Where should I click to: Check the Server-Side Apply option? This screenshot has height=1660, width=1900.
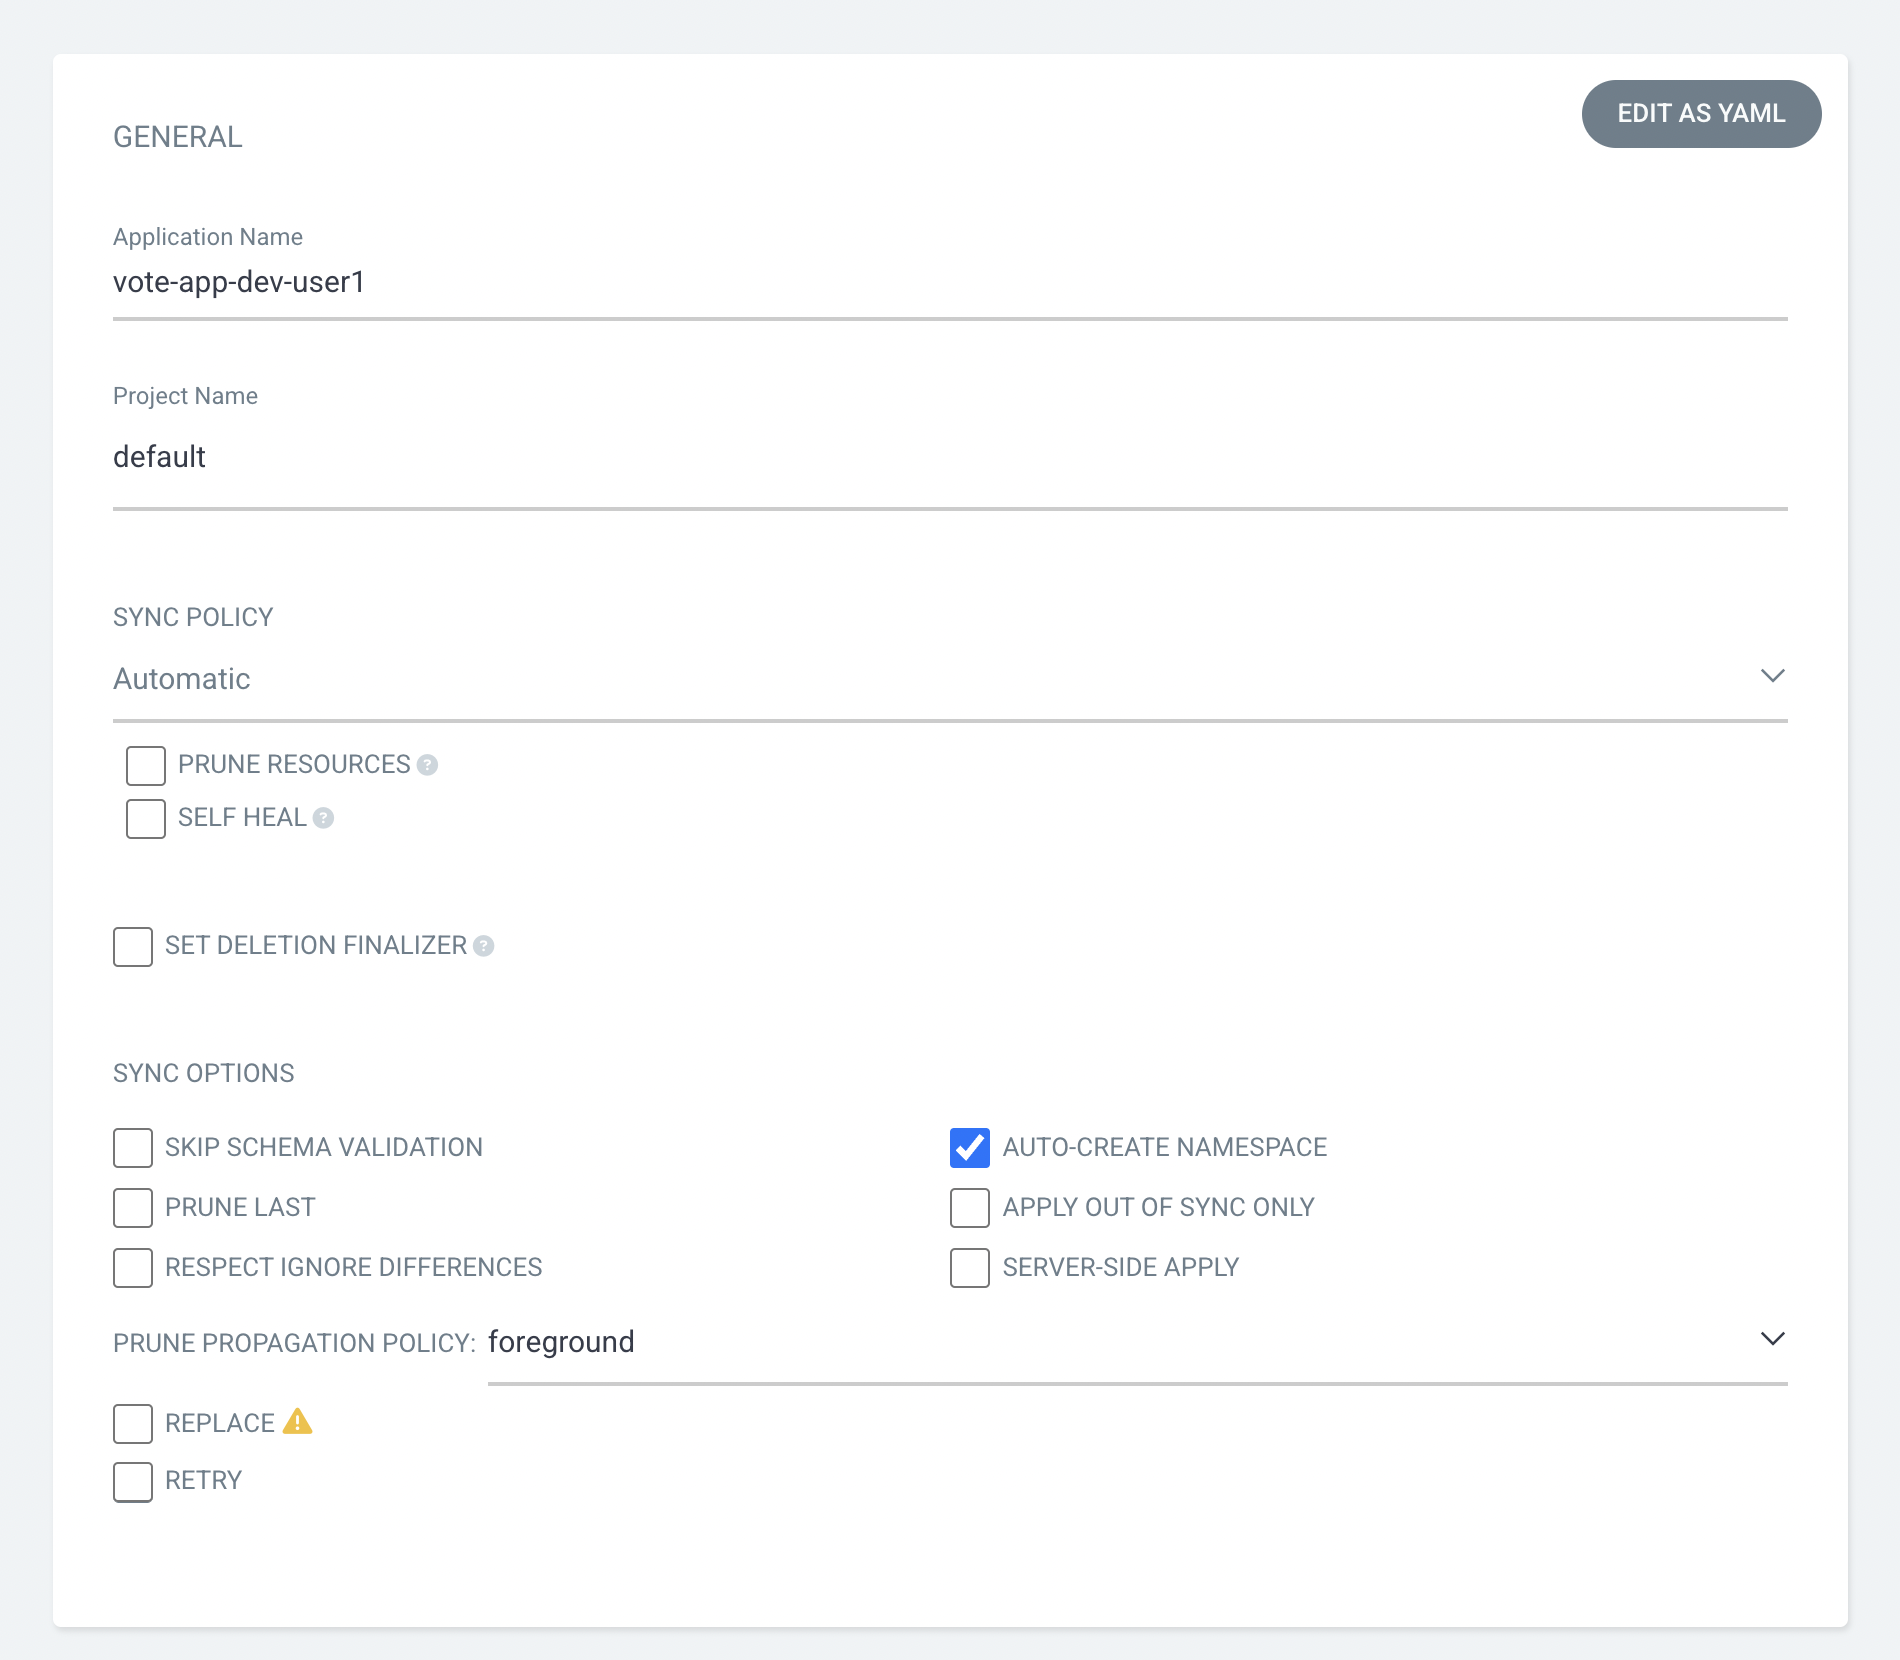970,1268
